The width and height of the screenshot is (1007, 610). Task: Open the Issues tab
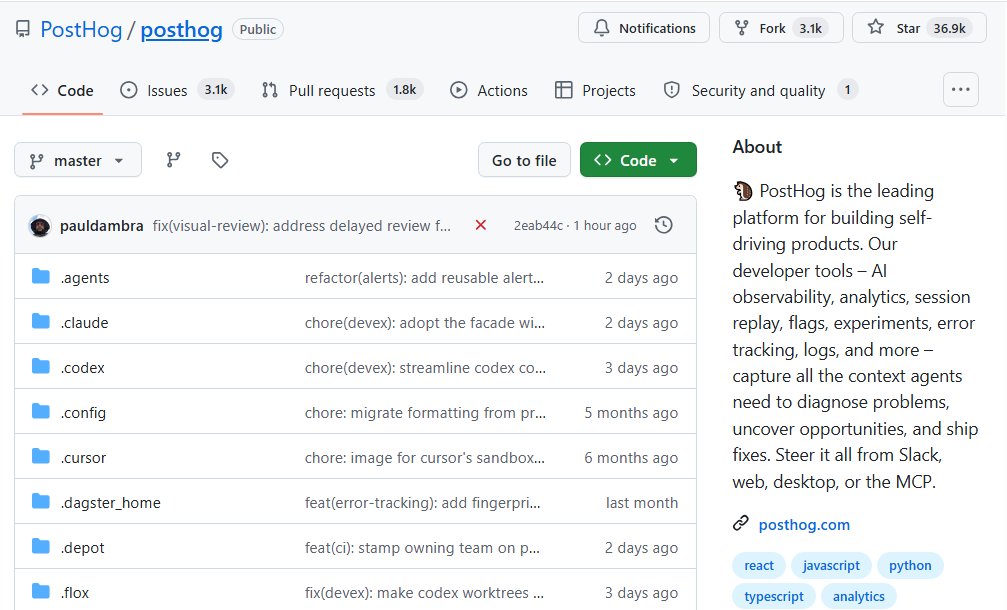(x=177, y=91)
